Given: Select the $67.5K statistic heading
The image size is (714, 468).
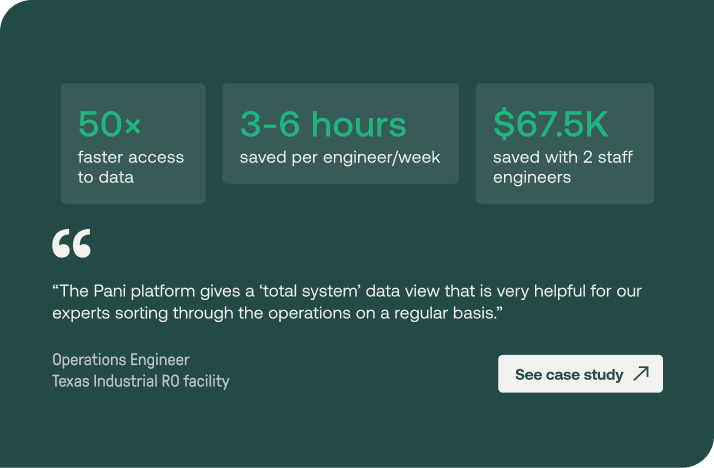Looking at the screenshot, I should [x=550, y=124].
